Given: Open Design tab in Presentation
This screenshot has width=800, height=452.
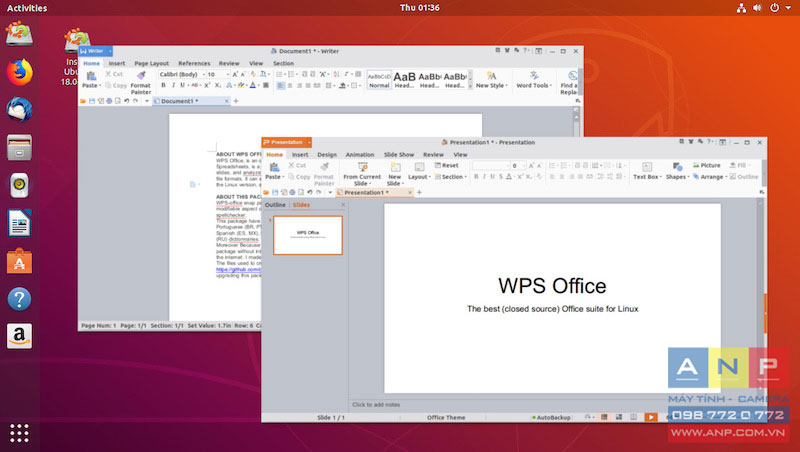Looking at the screenshot, I should tap(327, 155).
